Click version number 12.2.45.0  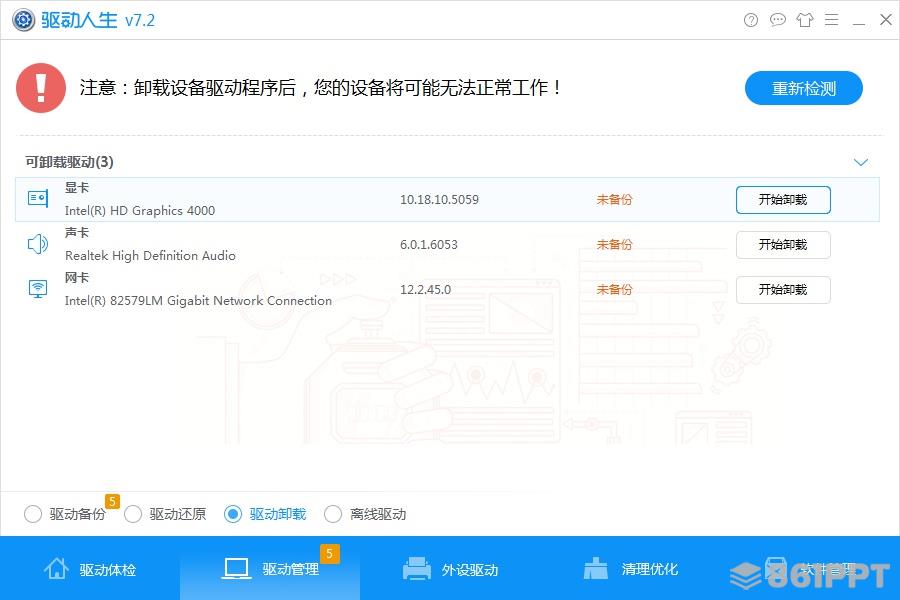click(x=425, y=289)
